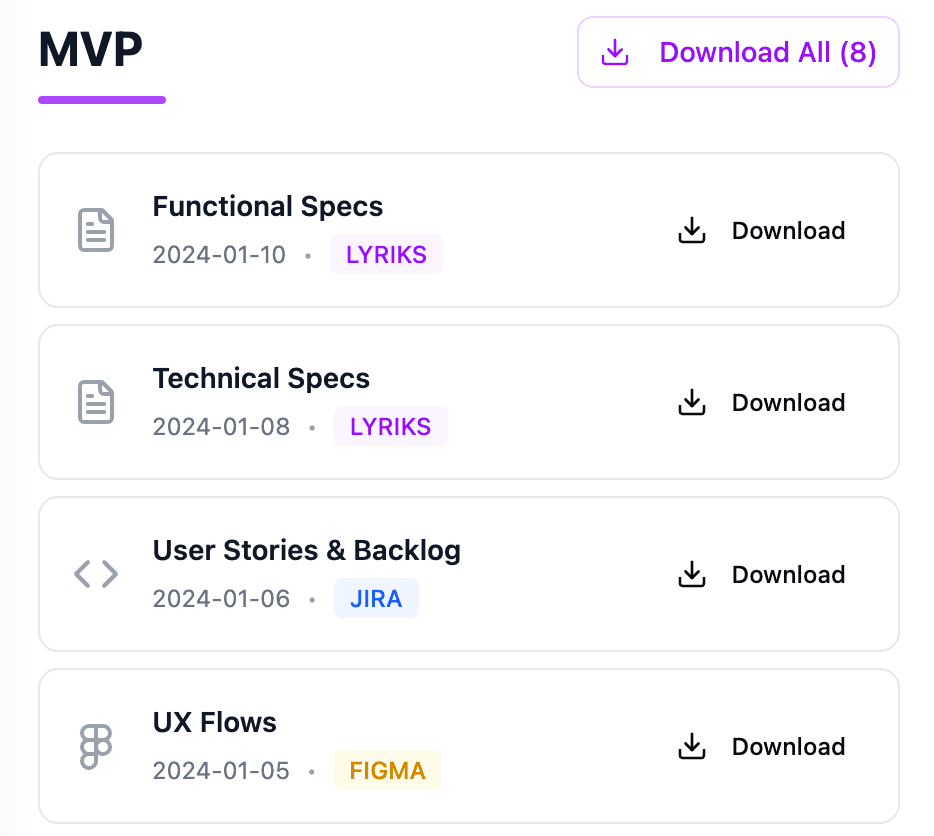
Task: Click the code brackets icon for User Stories
Action: coord(96,574)
